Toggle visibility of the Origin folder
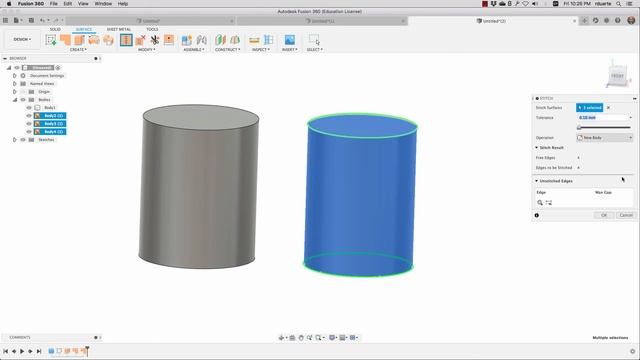Viewport: 640px width, 360px height. pos(23,92)
